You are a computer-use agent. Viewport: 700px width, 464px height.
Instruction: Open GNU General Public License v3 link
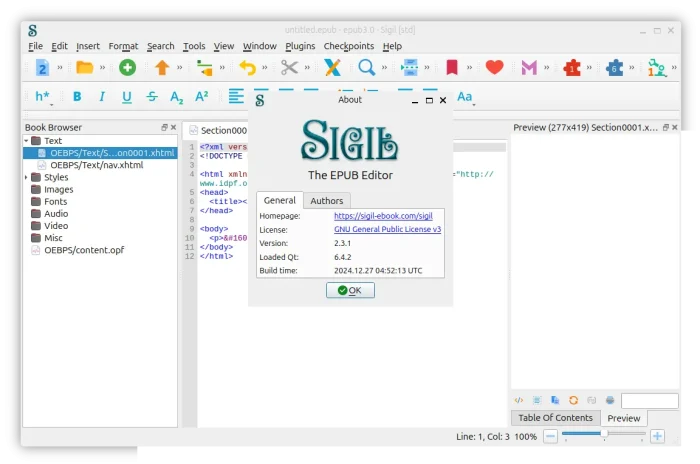pos(387,229)
